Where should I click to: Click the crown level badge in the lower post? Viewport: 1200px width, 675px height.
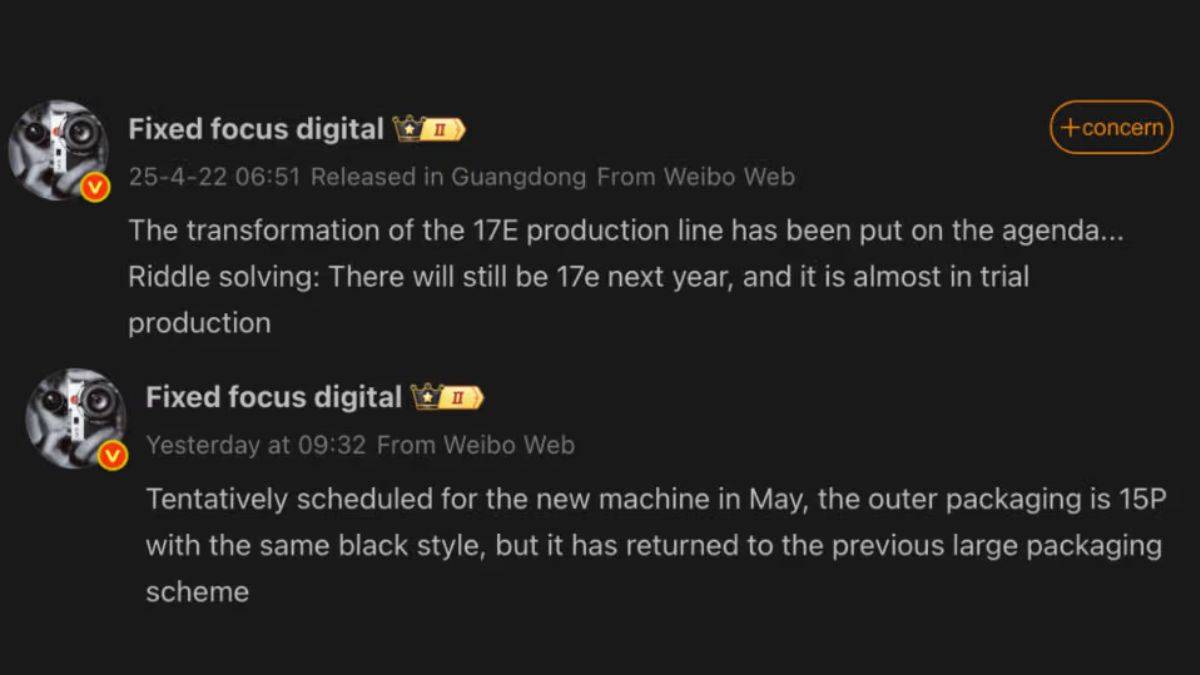coord(448,397)
